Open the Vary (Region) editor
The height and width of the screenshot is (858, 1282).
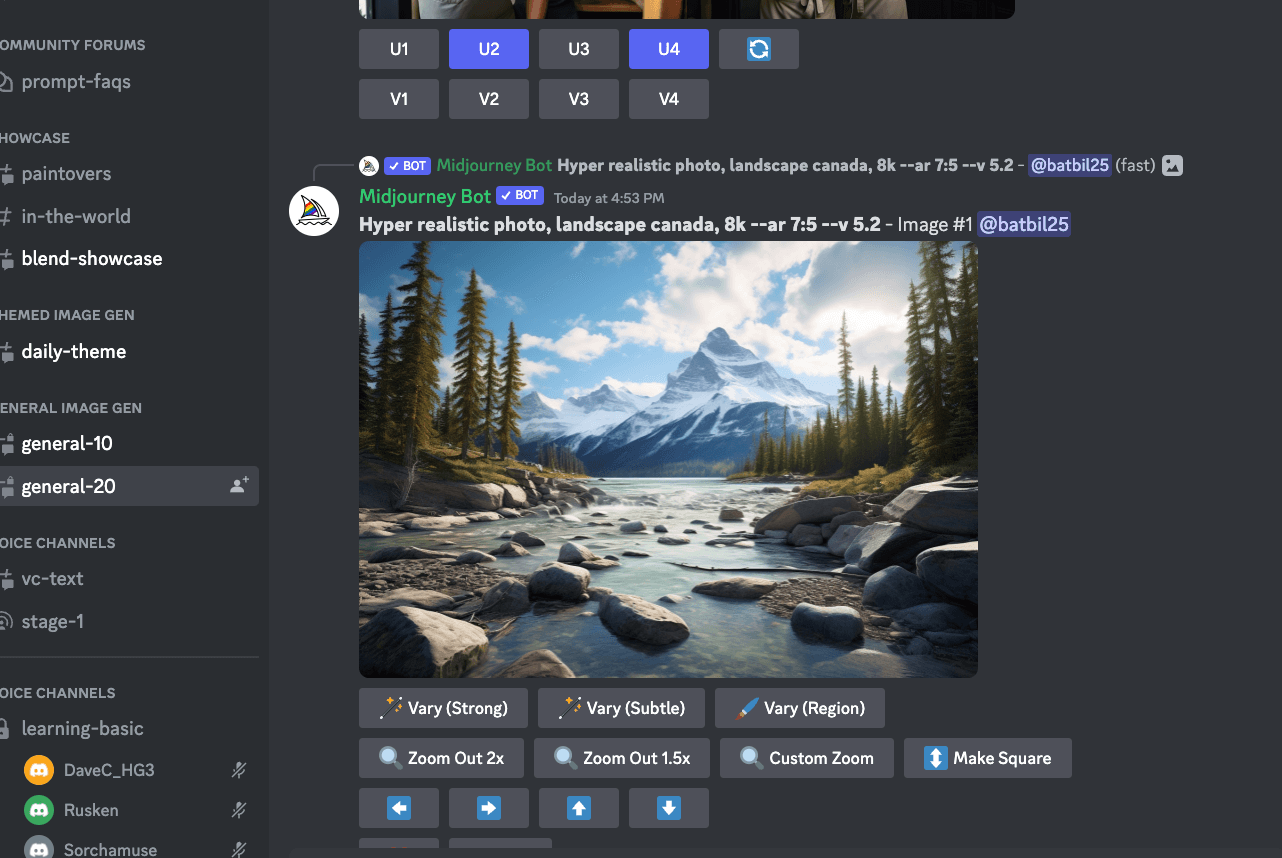(x=800, y=708)
